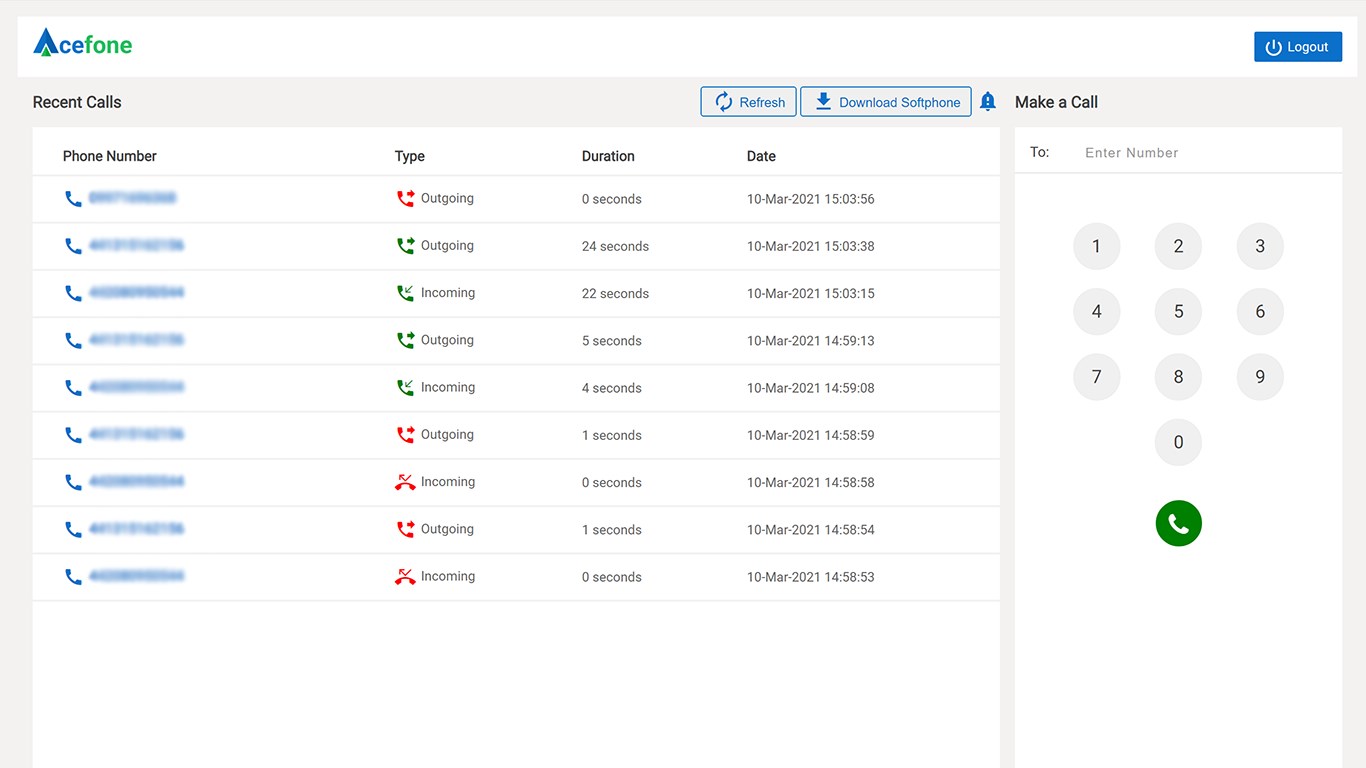Click the Duration column header
The image size is (1366, 768).
608,156
